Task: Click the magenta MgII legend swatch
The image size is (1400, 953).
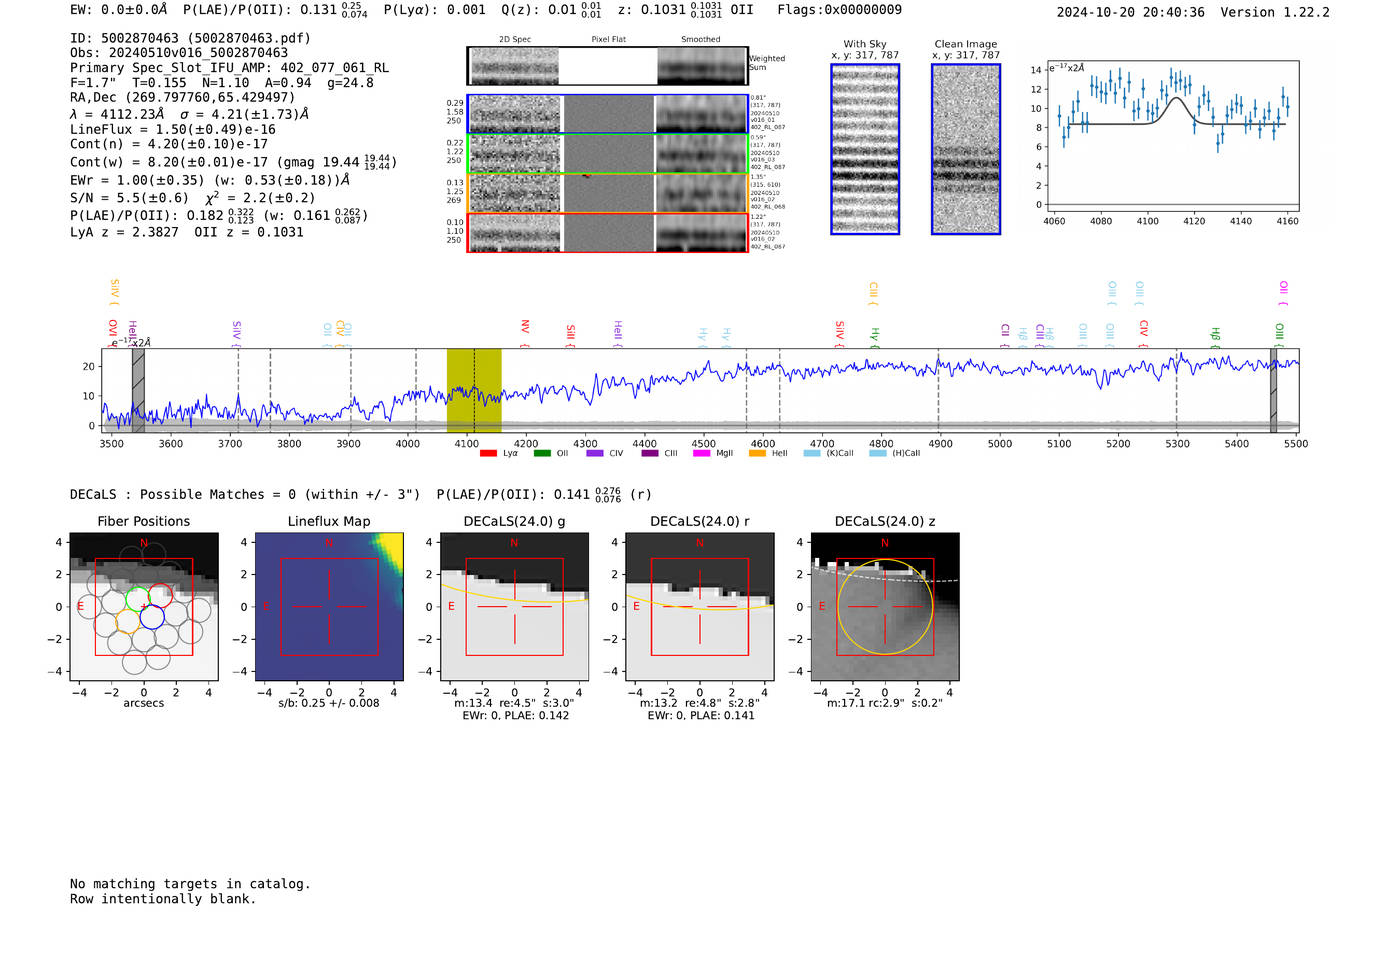Action: pos(702,453)
